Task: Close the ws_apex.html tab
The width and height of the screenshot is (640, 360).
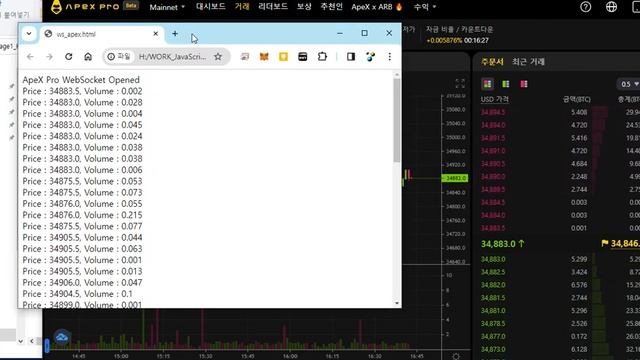Action: coord(156,34)
